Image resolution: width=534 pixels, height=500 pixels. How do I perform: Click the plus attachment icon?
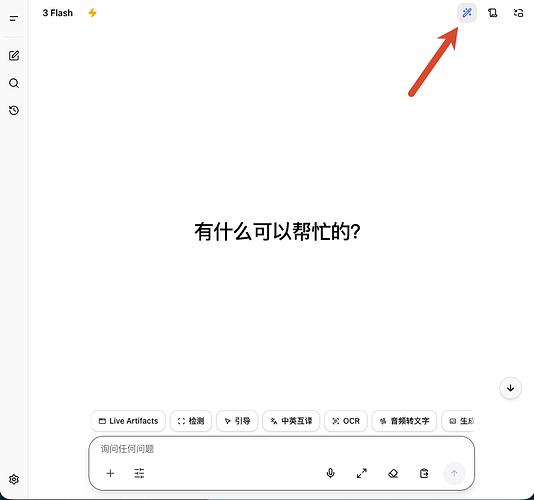110,473
